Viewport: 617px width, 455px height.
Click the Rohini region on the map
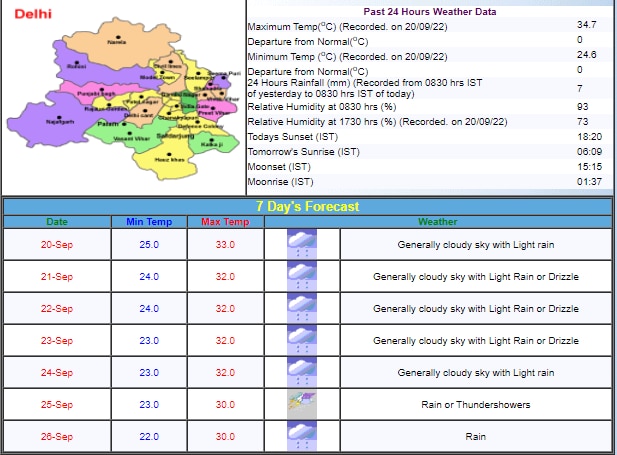[x=75, y=64]
